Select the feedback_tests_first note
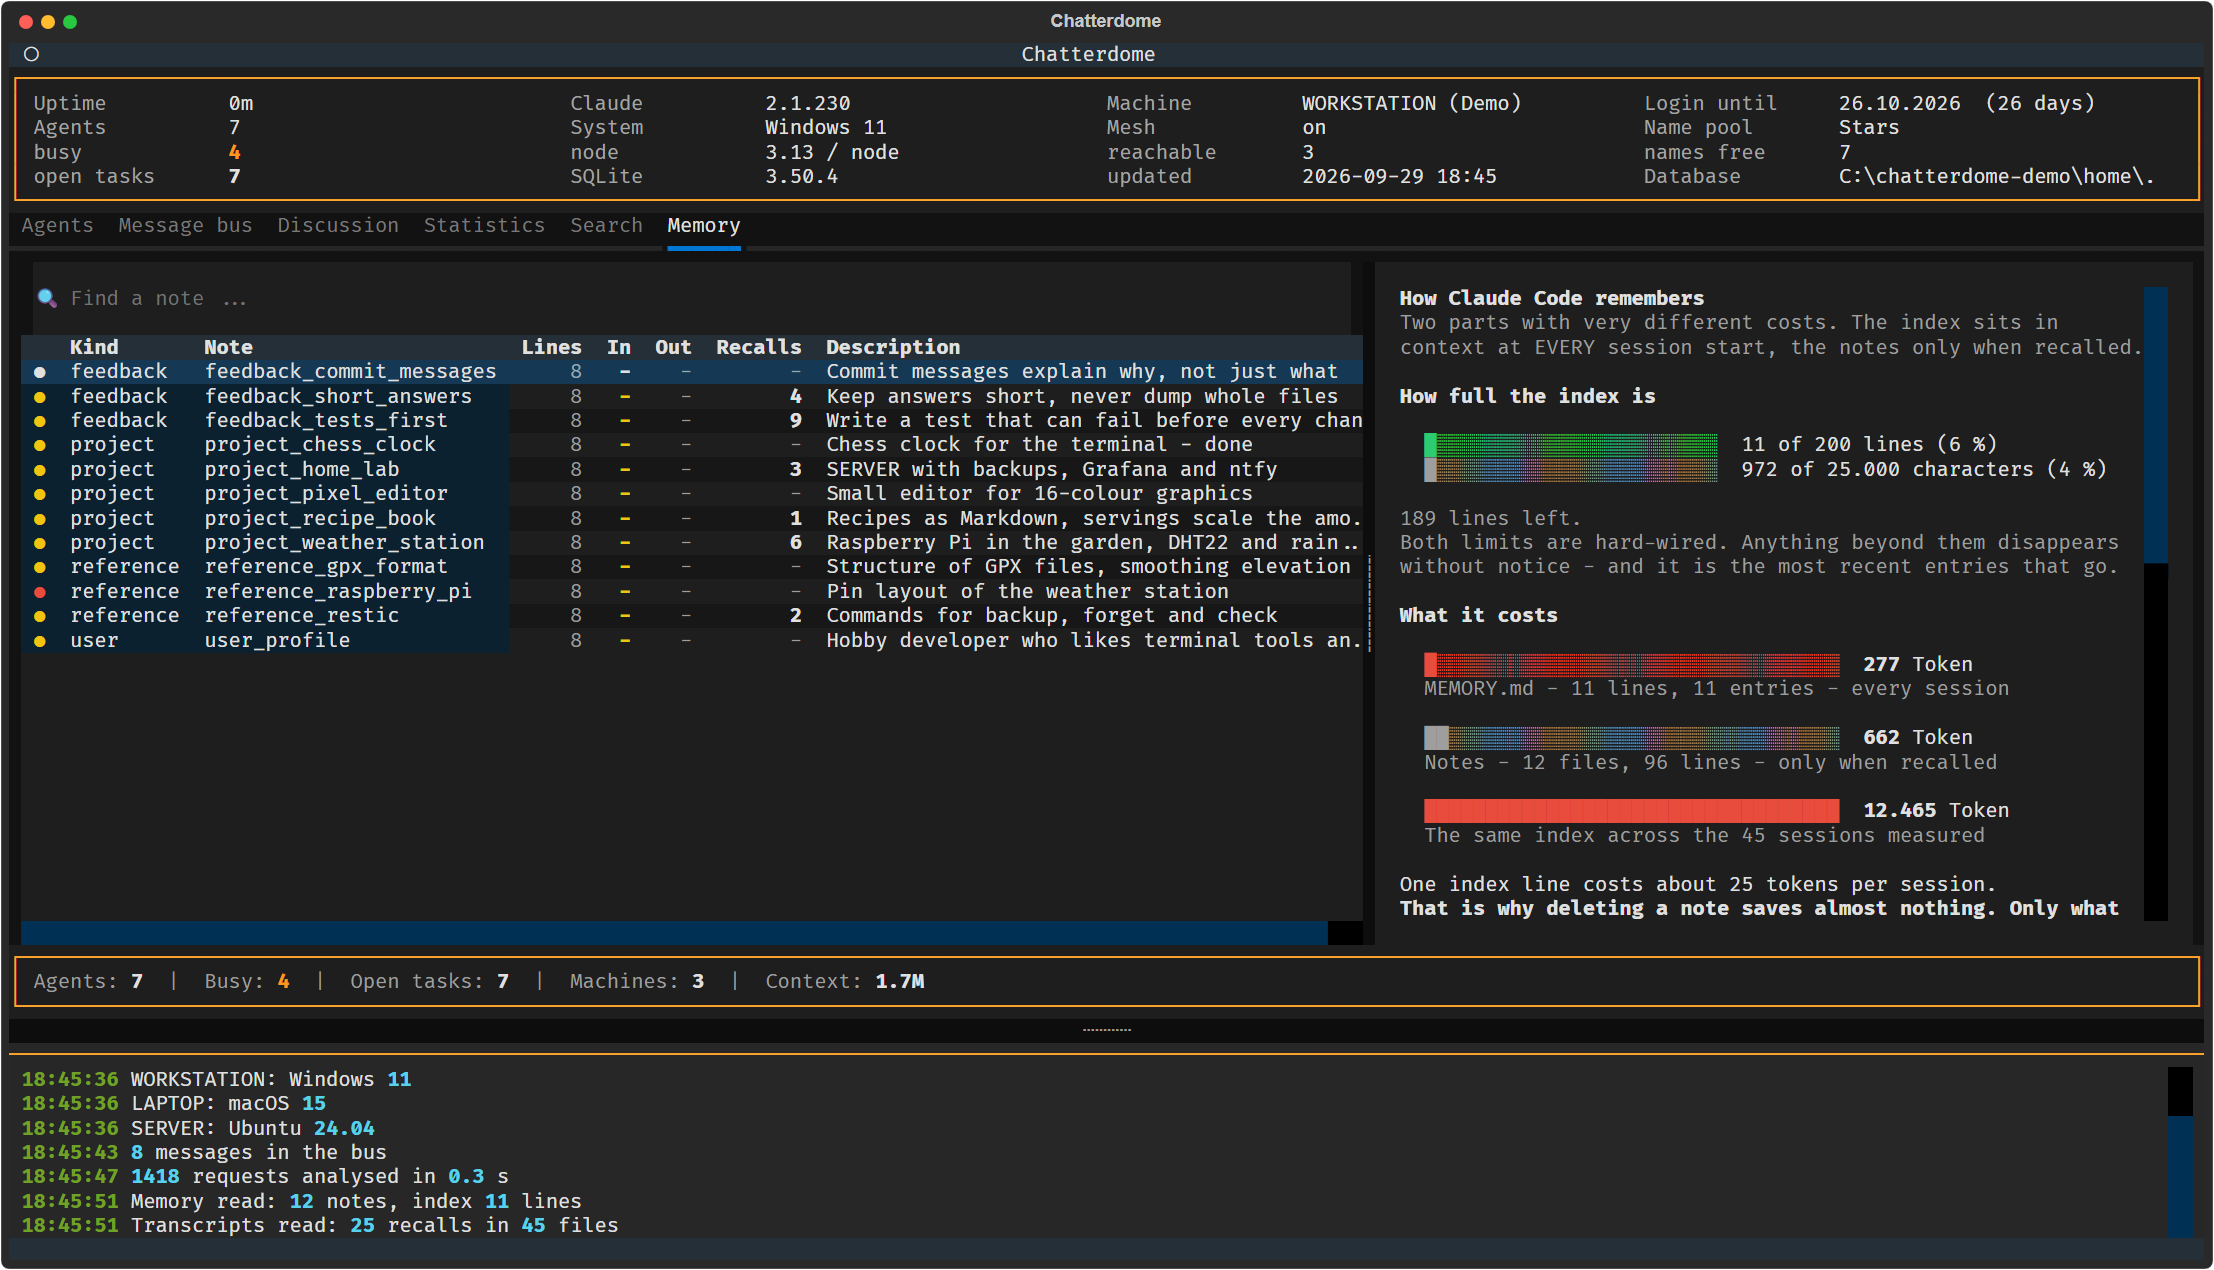The height and width of the screenshot is (1270, 2214). pyautogui.click(x=692, y=421)
